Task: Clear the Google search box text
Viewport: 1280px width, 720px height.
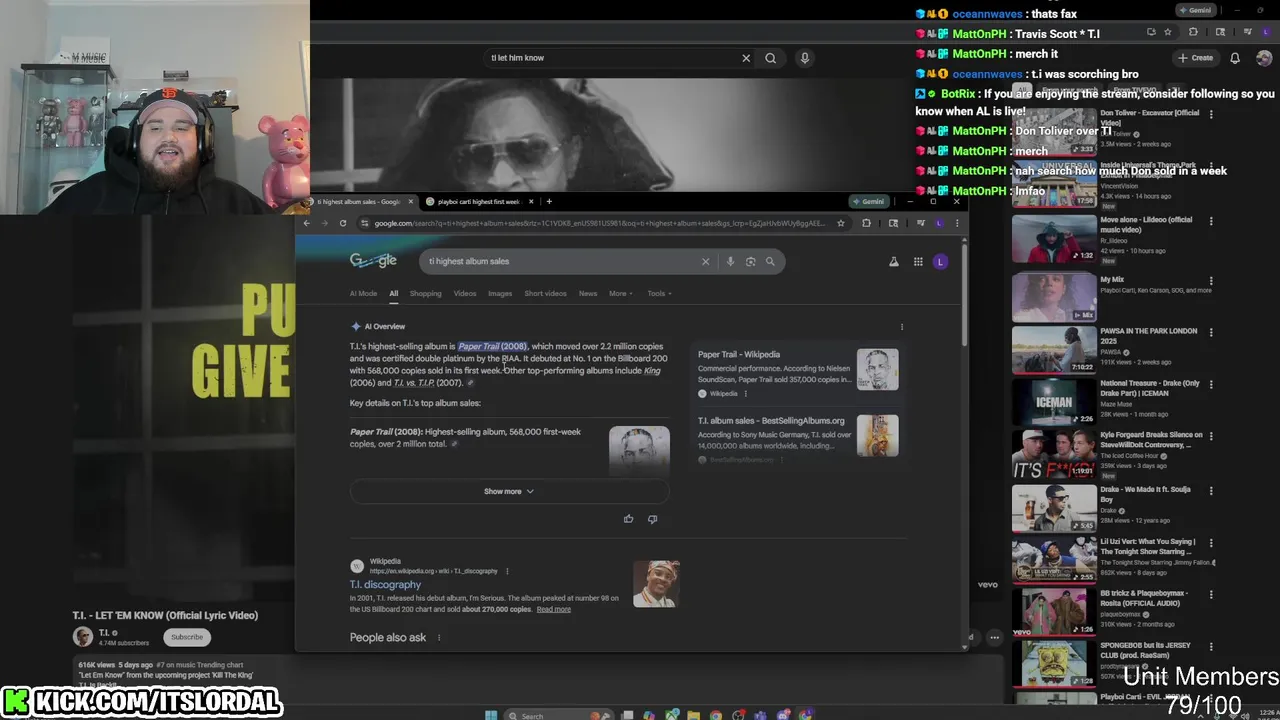Action: tap(705, 261)
